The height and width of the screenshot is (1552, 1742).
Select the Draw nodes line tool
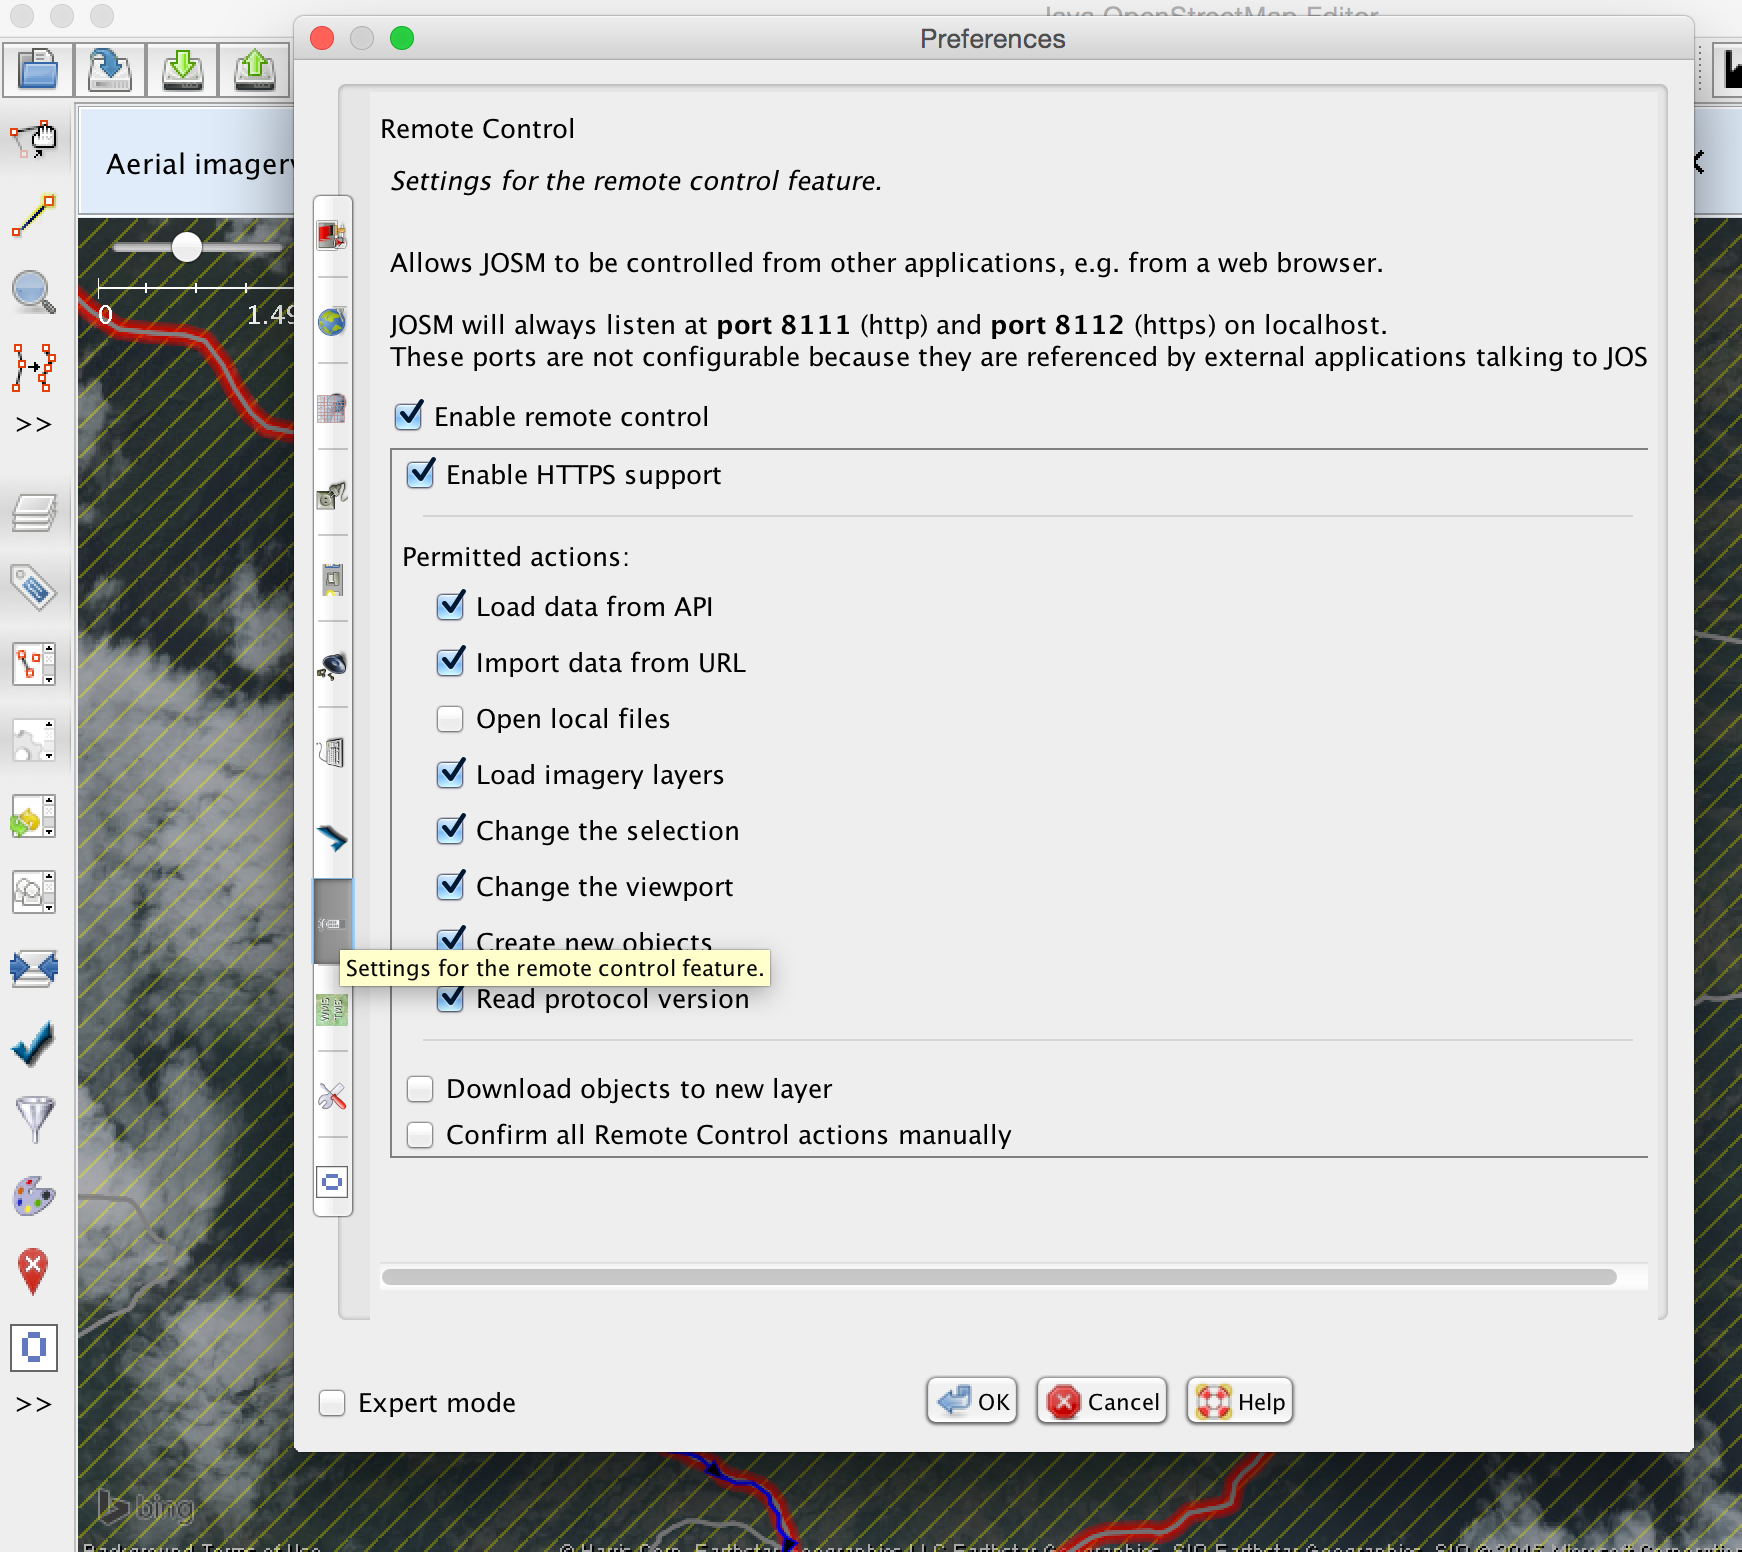click(33, 216)
